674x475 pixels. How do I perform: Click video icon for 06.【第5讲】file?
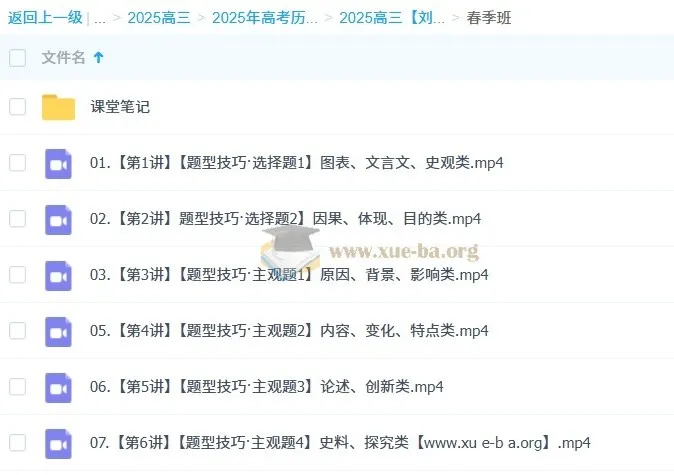pyautogui.click(x=58, y=387)
